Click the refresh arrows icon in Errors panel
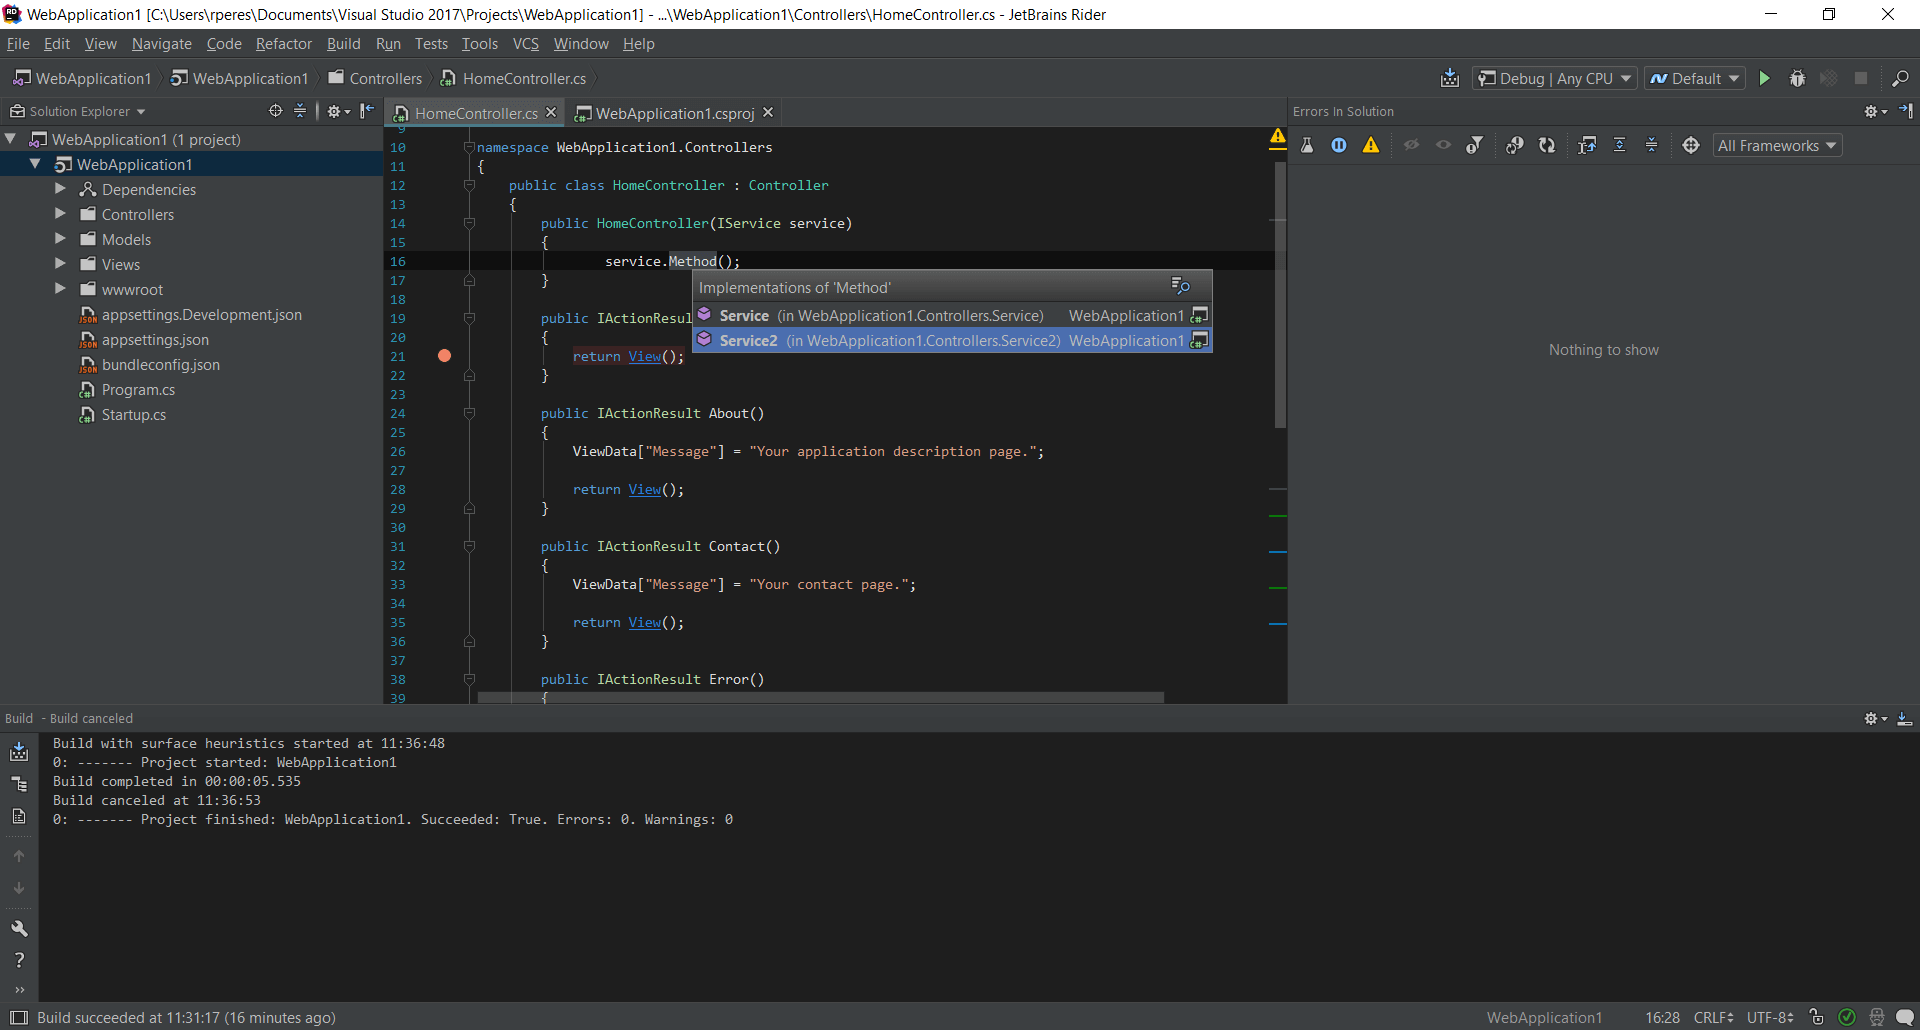 (1547, 145)
